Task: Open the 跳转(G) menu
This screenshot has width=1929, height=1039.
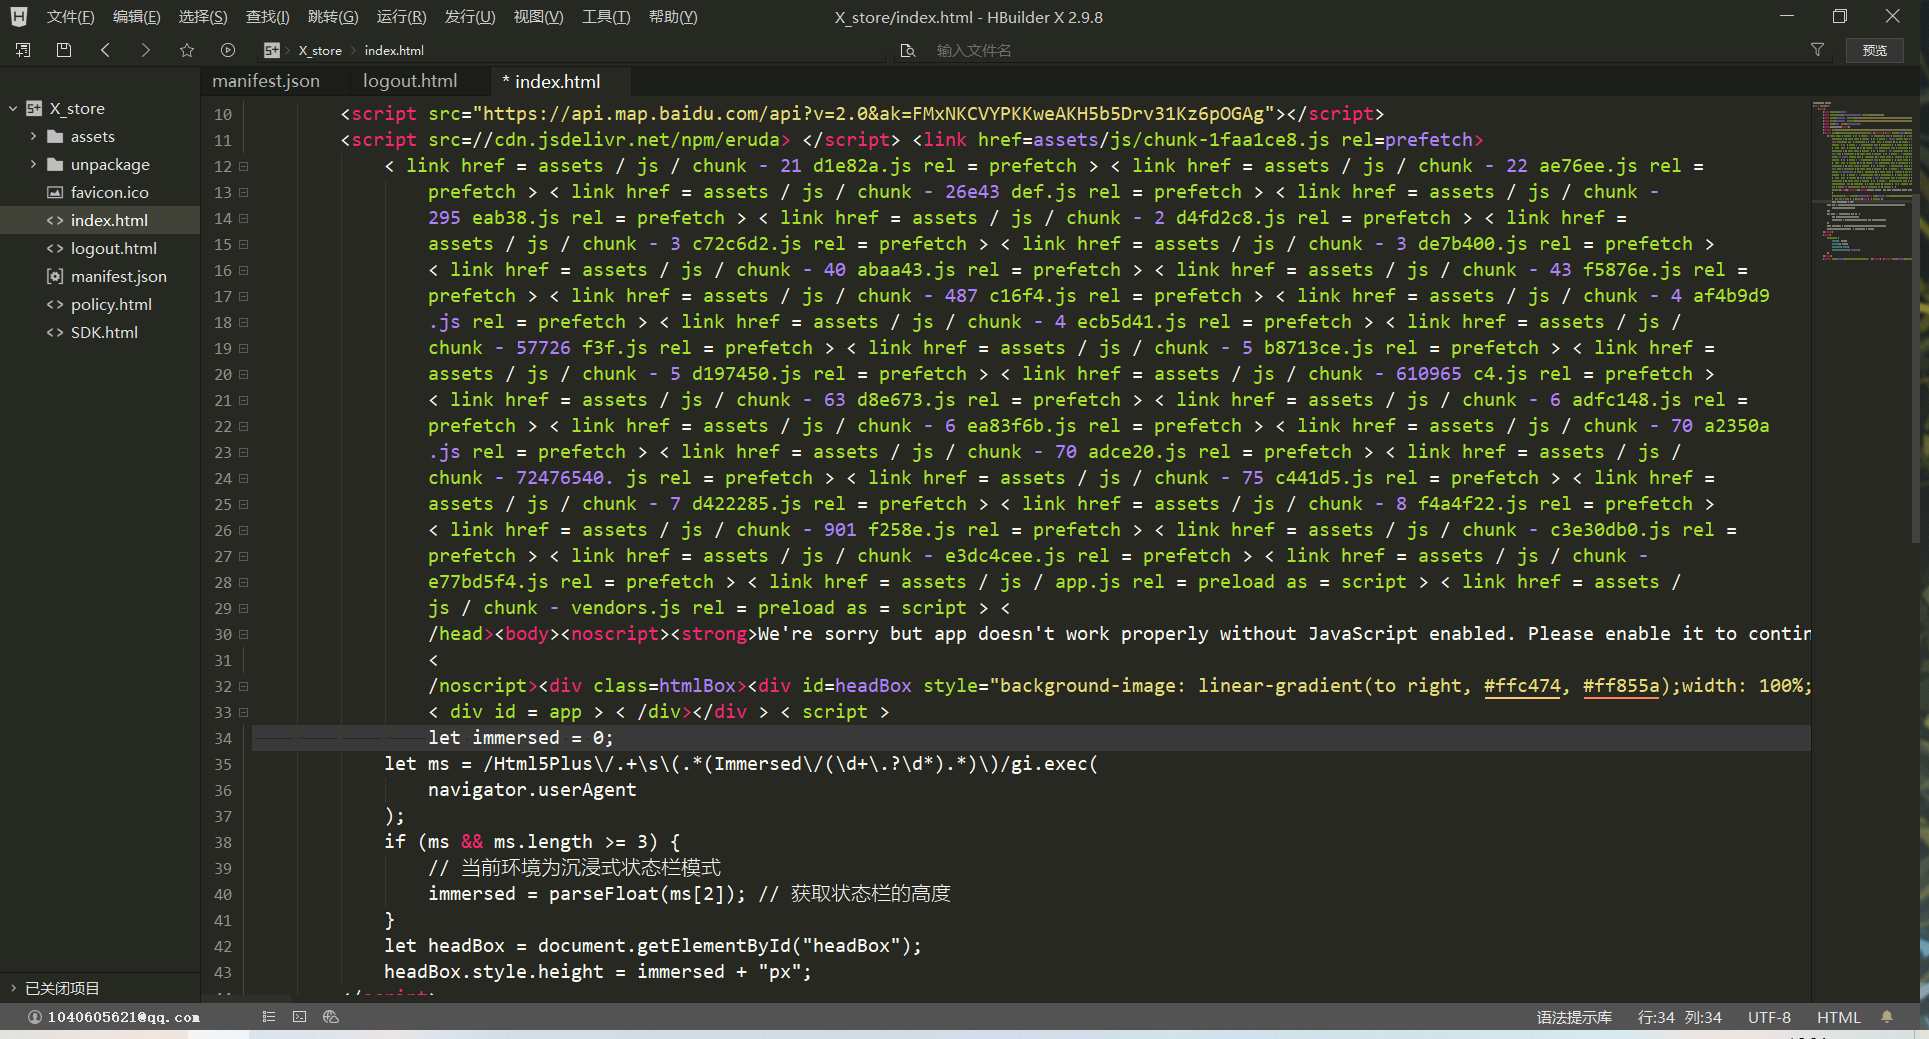Action: 333,17
